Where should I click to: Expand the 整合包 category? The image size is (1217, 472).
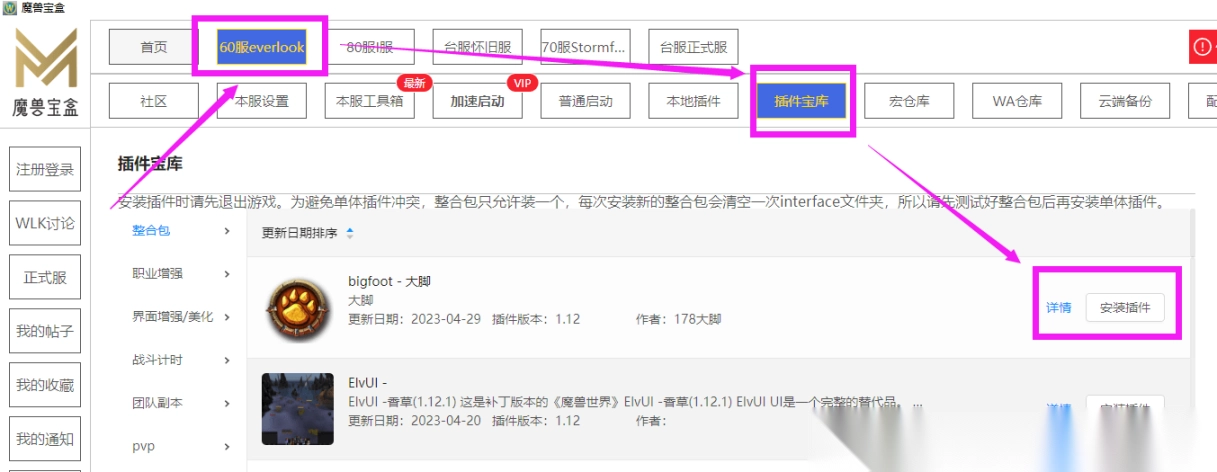click(181, 232)
